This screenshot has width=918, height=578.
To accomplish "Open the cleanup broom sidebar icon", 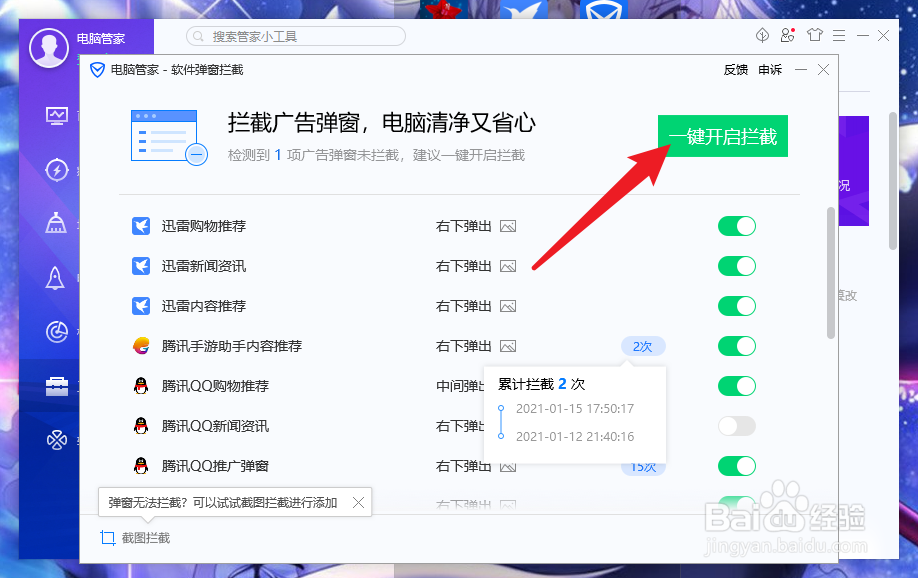I will point(56,223).
